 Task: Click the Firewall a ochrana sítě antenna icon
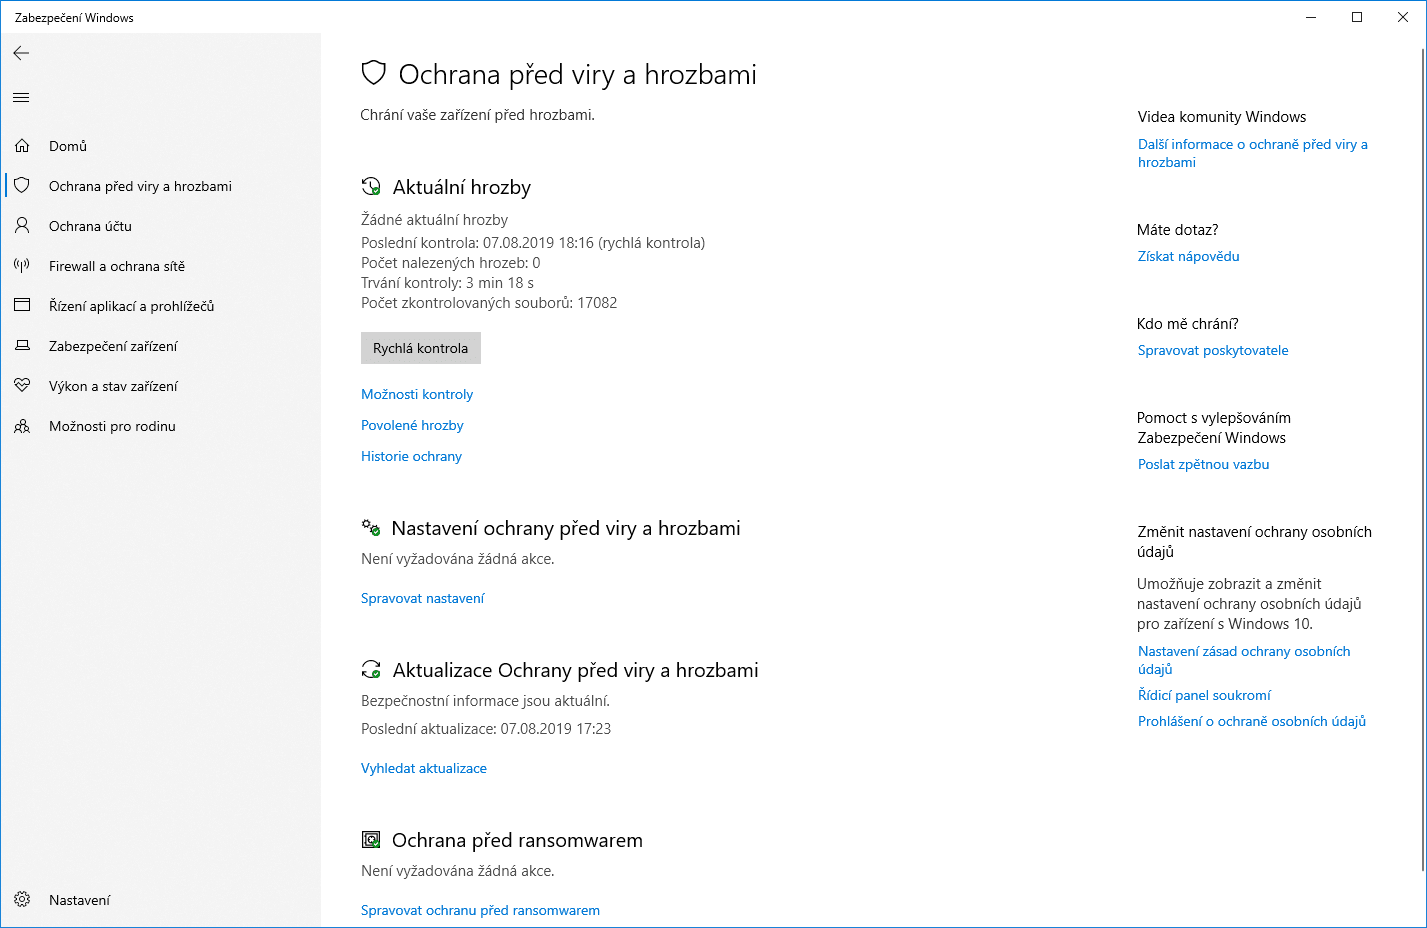(22, 266)
